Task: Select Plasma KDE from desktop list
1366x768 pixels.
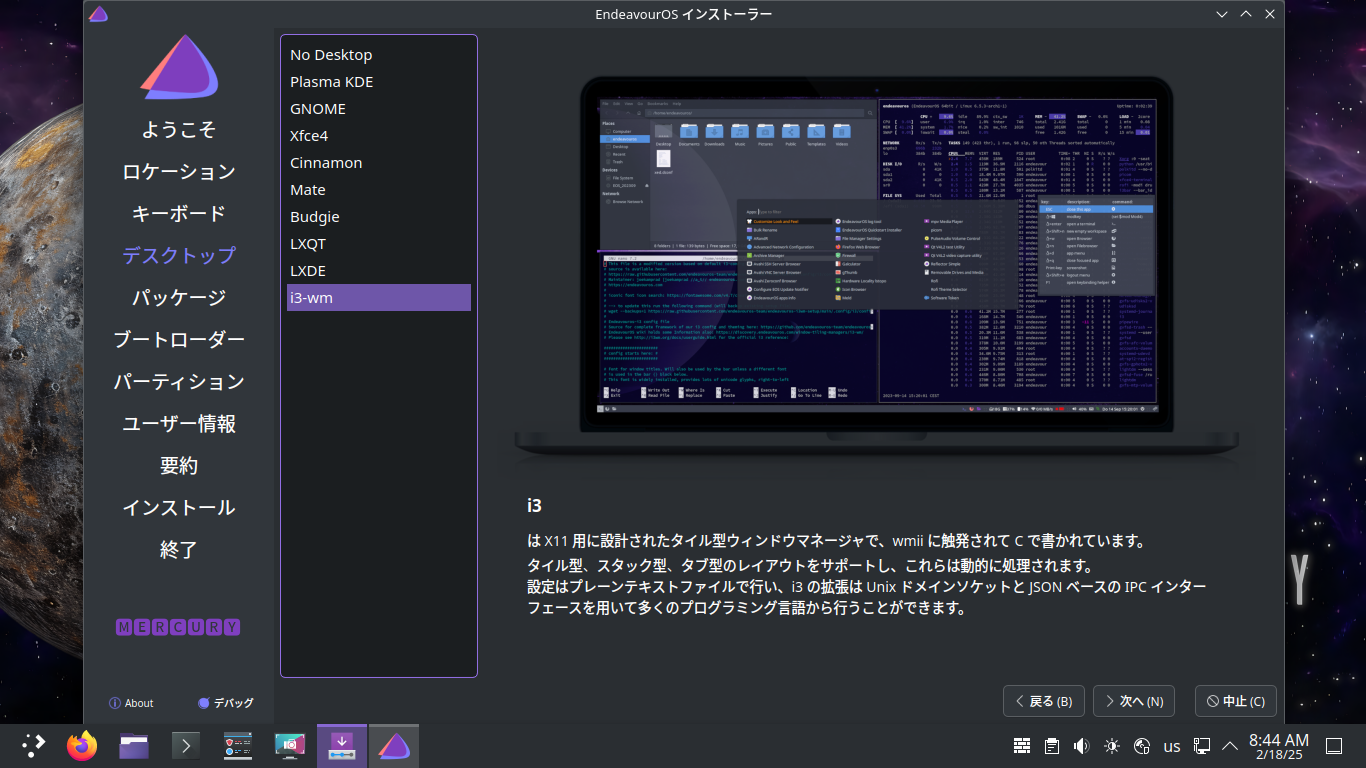Action: tap(331, 82)
